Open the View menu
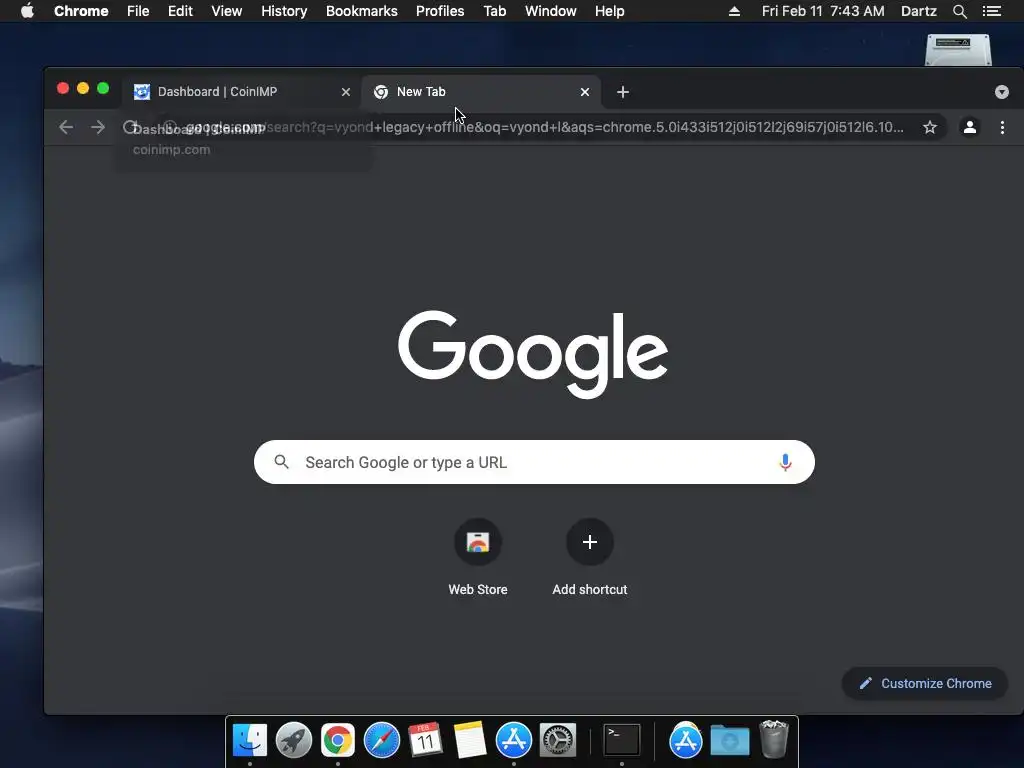1024x768 pixels. point(227,11)
